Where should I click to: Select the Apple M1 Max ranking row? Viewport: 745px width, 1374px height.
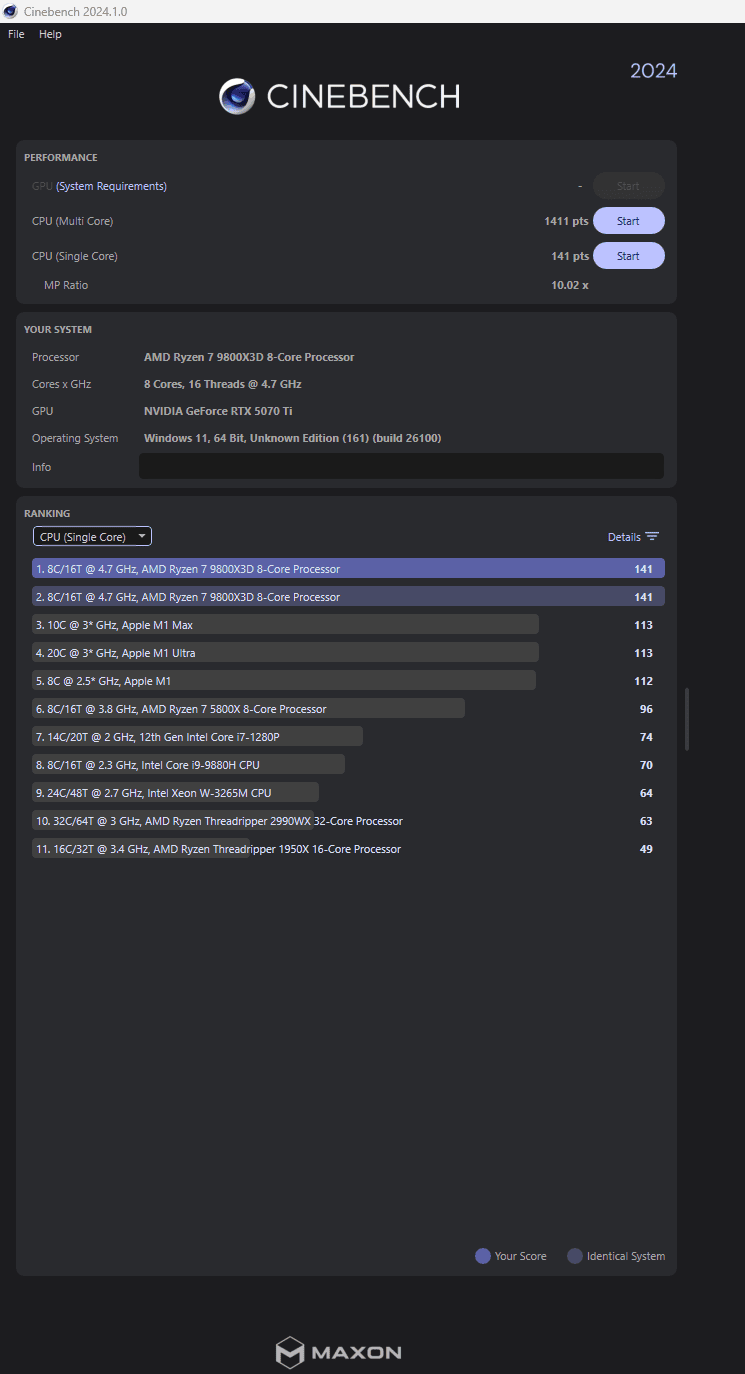[348, 625]
